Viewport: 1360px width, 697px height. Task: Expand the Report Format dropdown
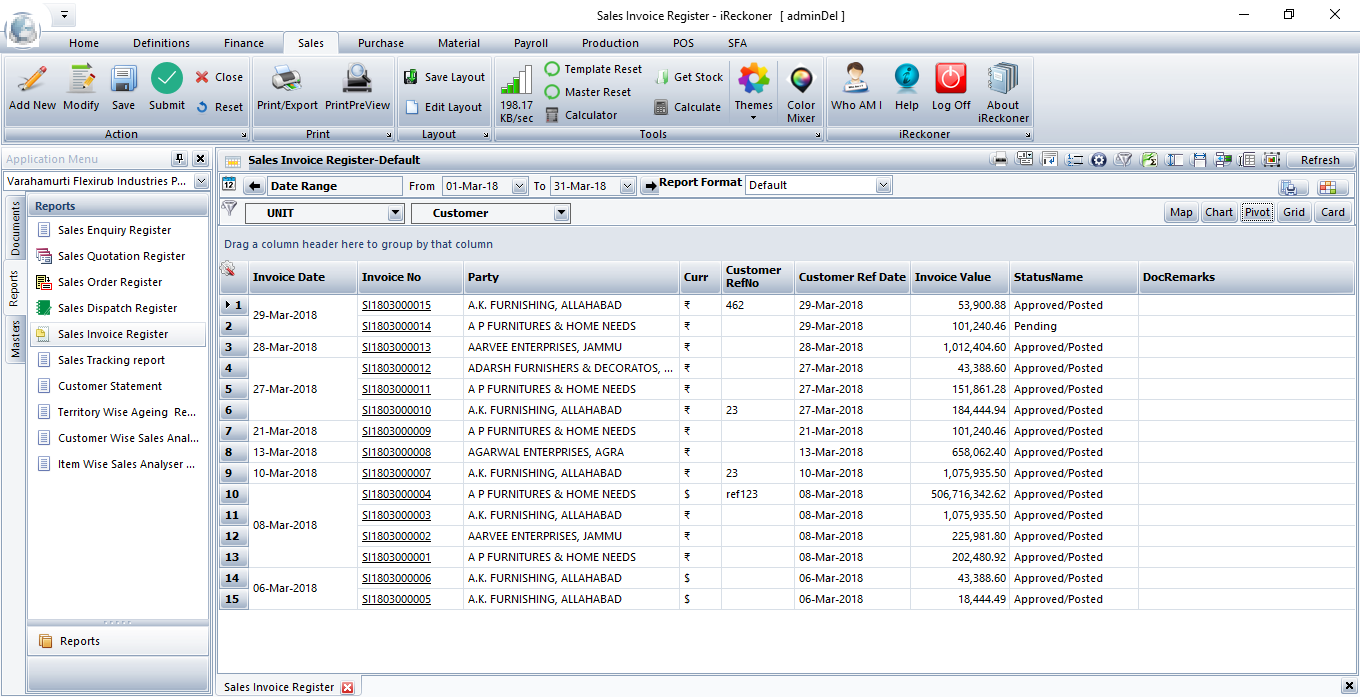(883, 185)
